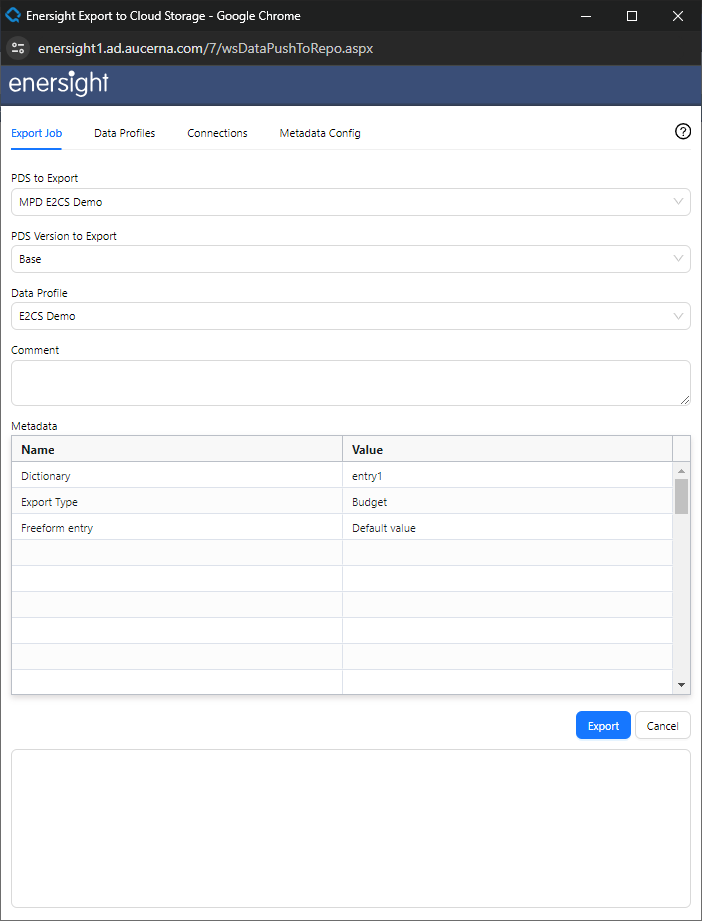The width and height of the screenshot is (702, 921).
Task: Switch to the Export Job tab
Action: [36, 133]
